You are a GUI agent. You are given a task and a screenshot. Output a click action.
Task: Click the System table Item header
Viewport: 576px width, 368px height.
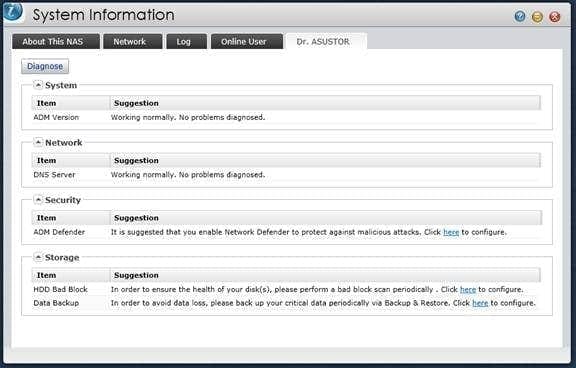click(x=71, y=103)
